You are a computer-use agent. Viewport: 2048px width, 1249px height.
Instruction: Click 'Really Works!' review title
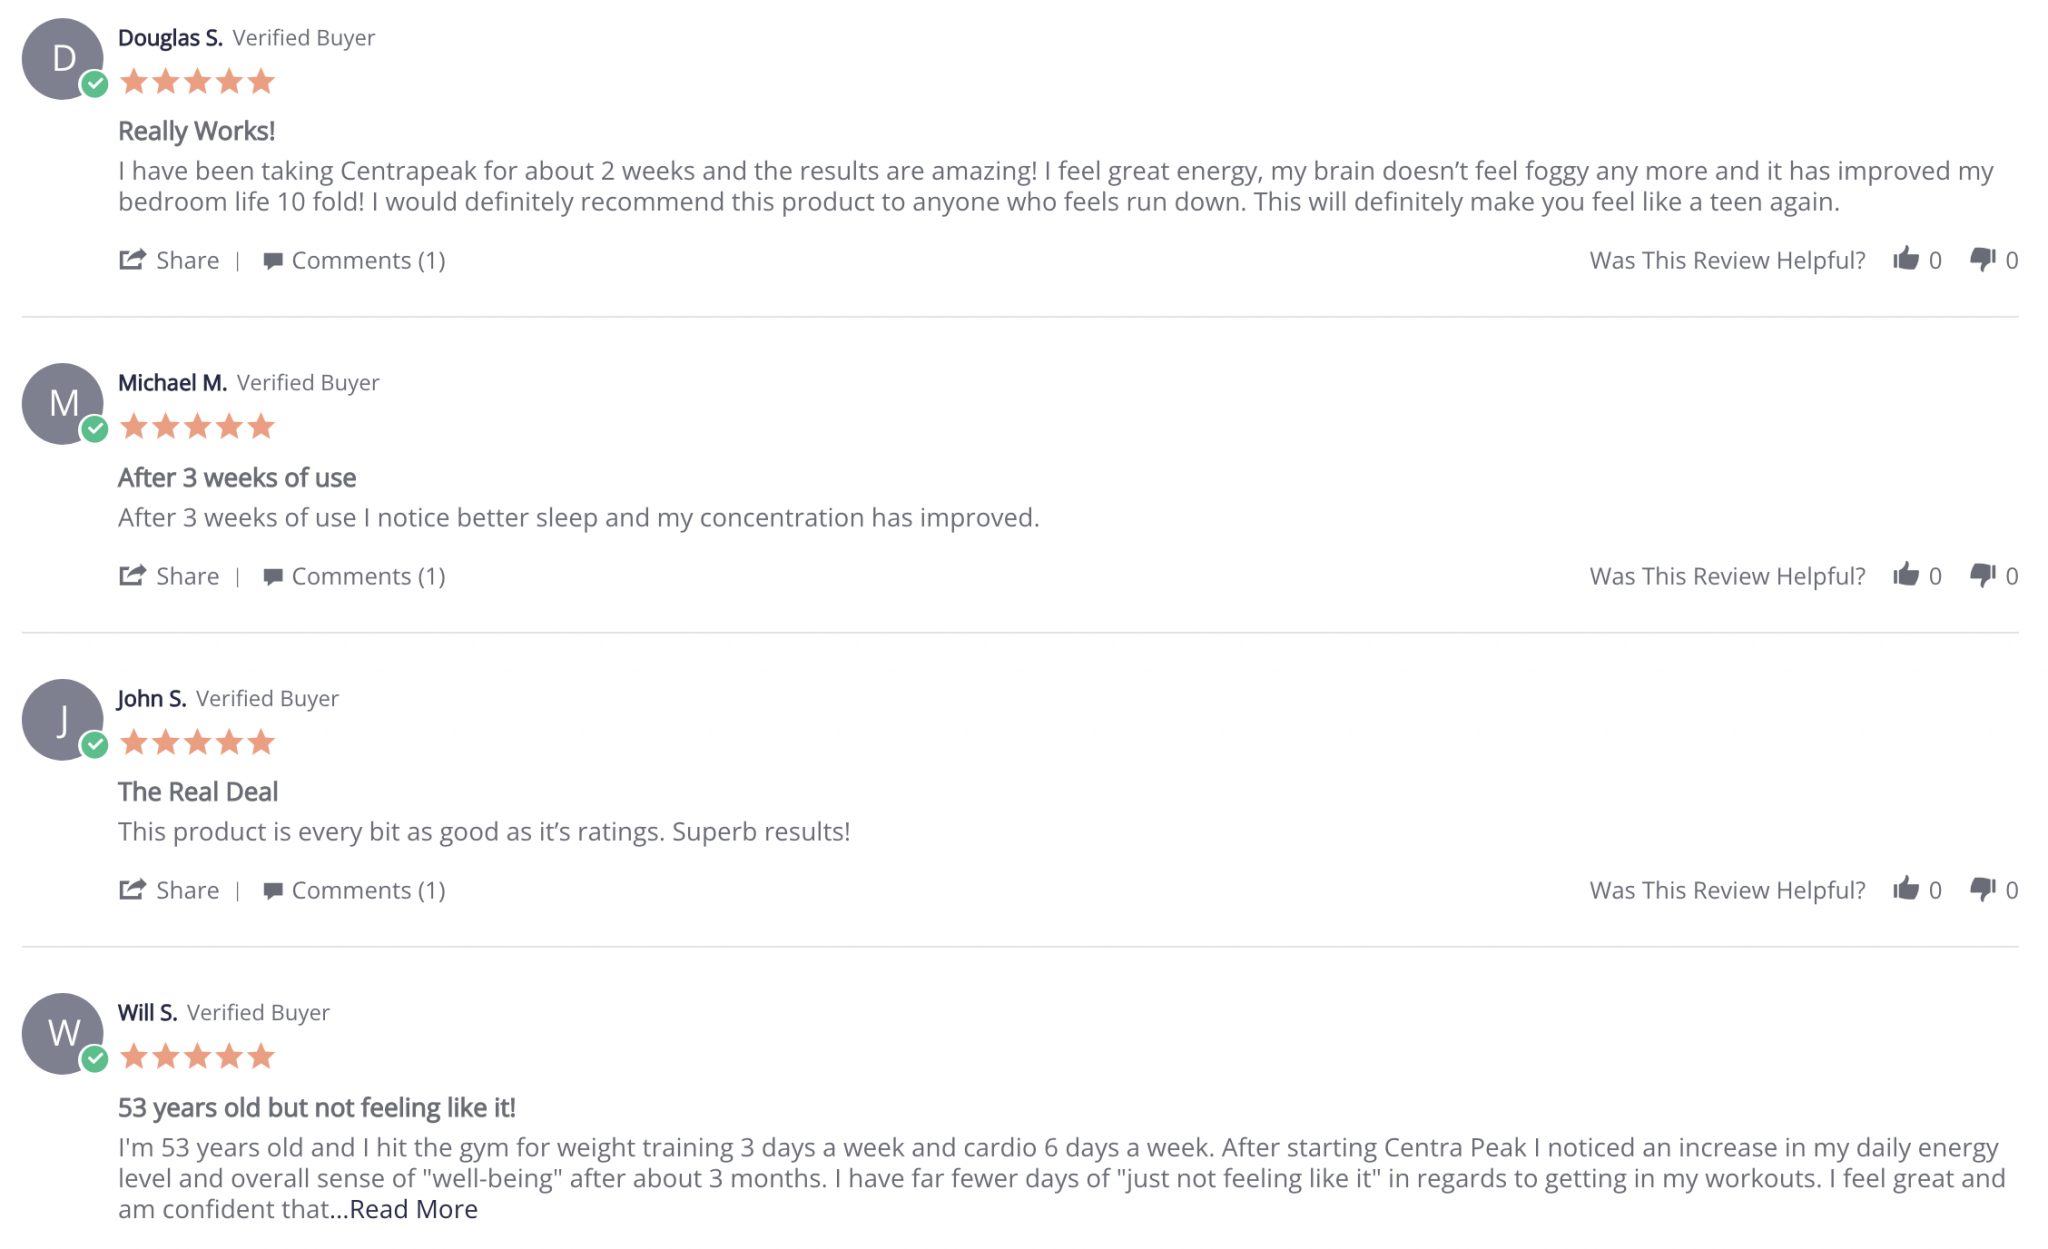point(196,131)
